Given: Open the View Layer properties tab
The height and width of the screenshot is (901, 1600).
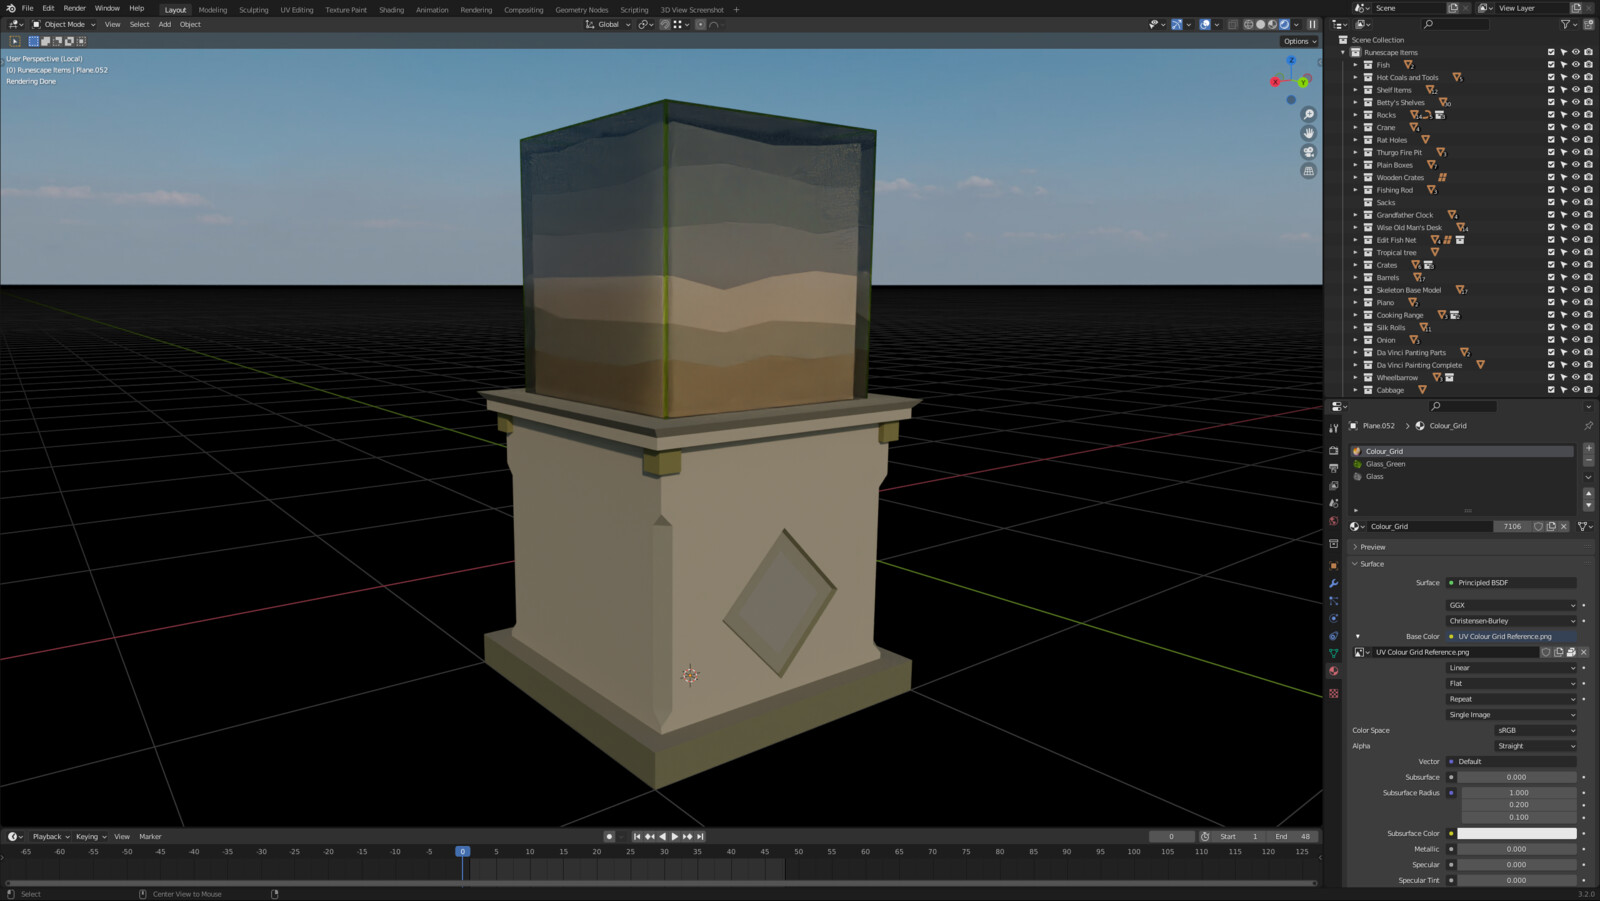Looking at the screenshot, I should [x=1333, y=486].
